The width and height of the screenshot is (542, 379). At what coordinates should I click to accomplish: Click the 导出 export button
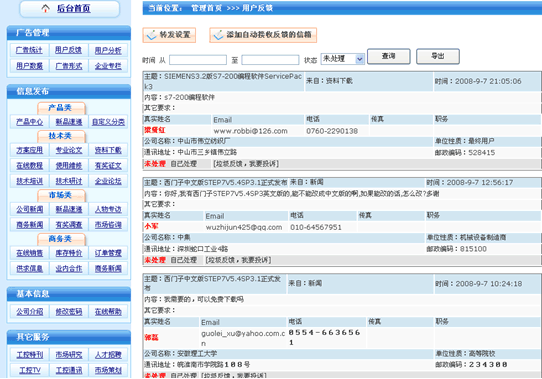(x=438, y=56)
